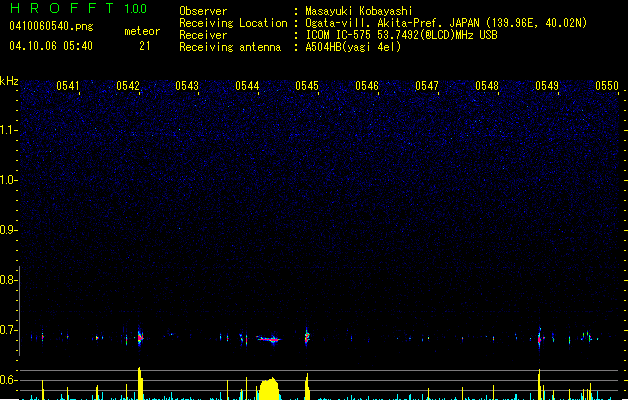Viewport: 629px width, 400px height.
Task: Click the 0.6 kHz axis label
Action: coord(8,380)
